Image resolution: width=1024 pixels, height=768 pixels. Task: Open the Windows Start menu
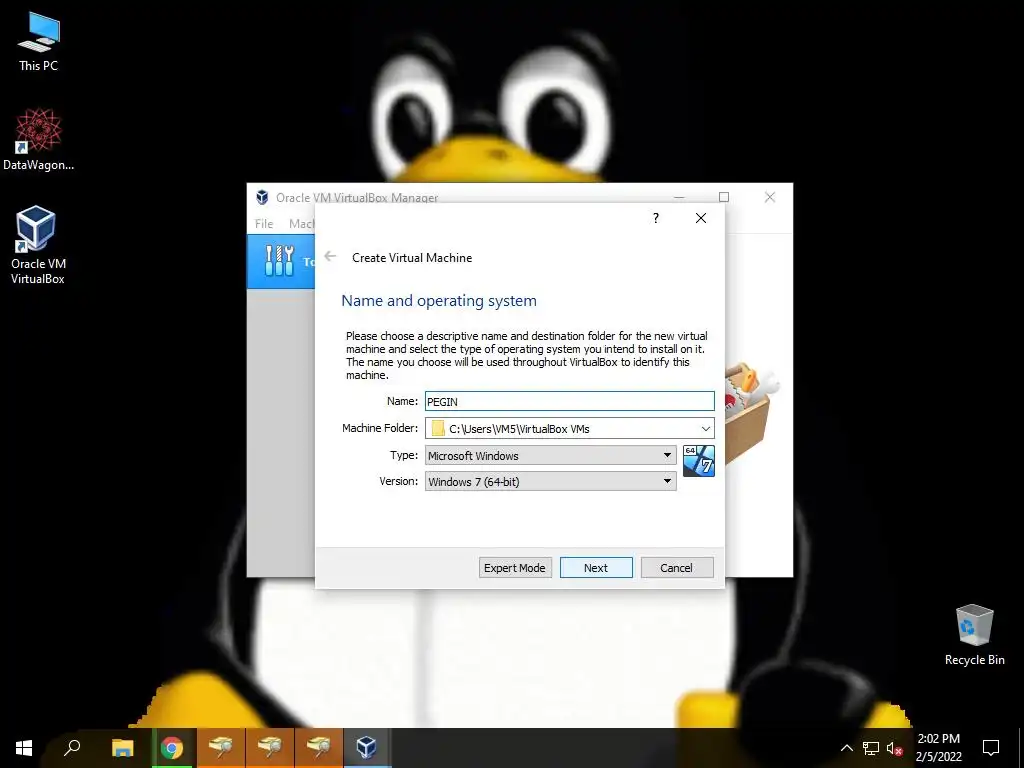point(24,748)
